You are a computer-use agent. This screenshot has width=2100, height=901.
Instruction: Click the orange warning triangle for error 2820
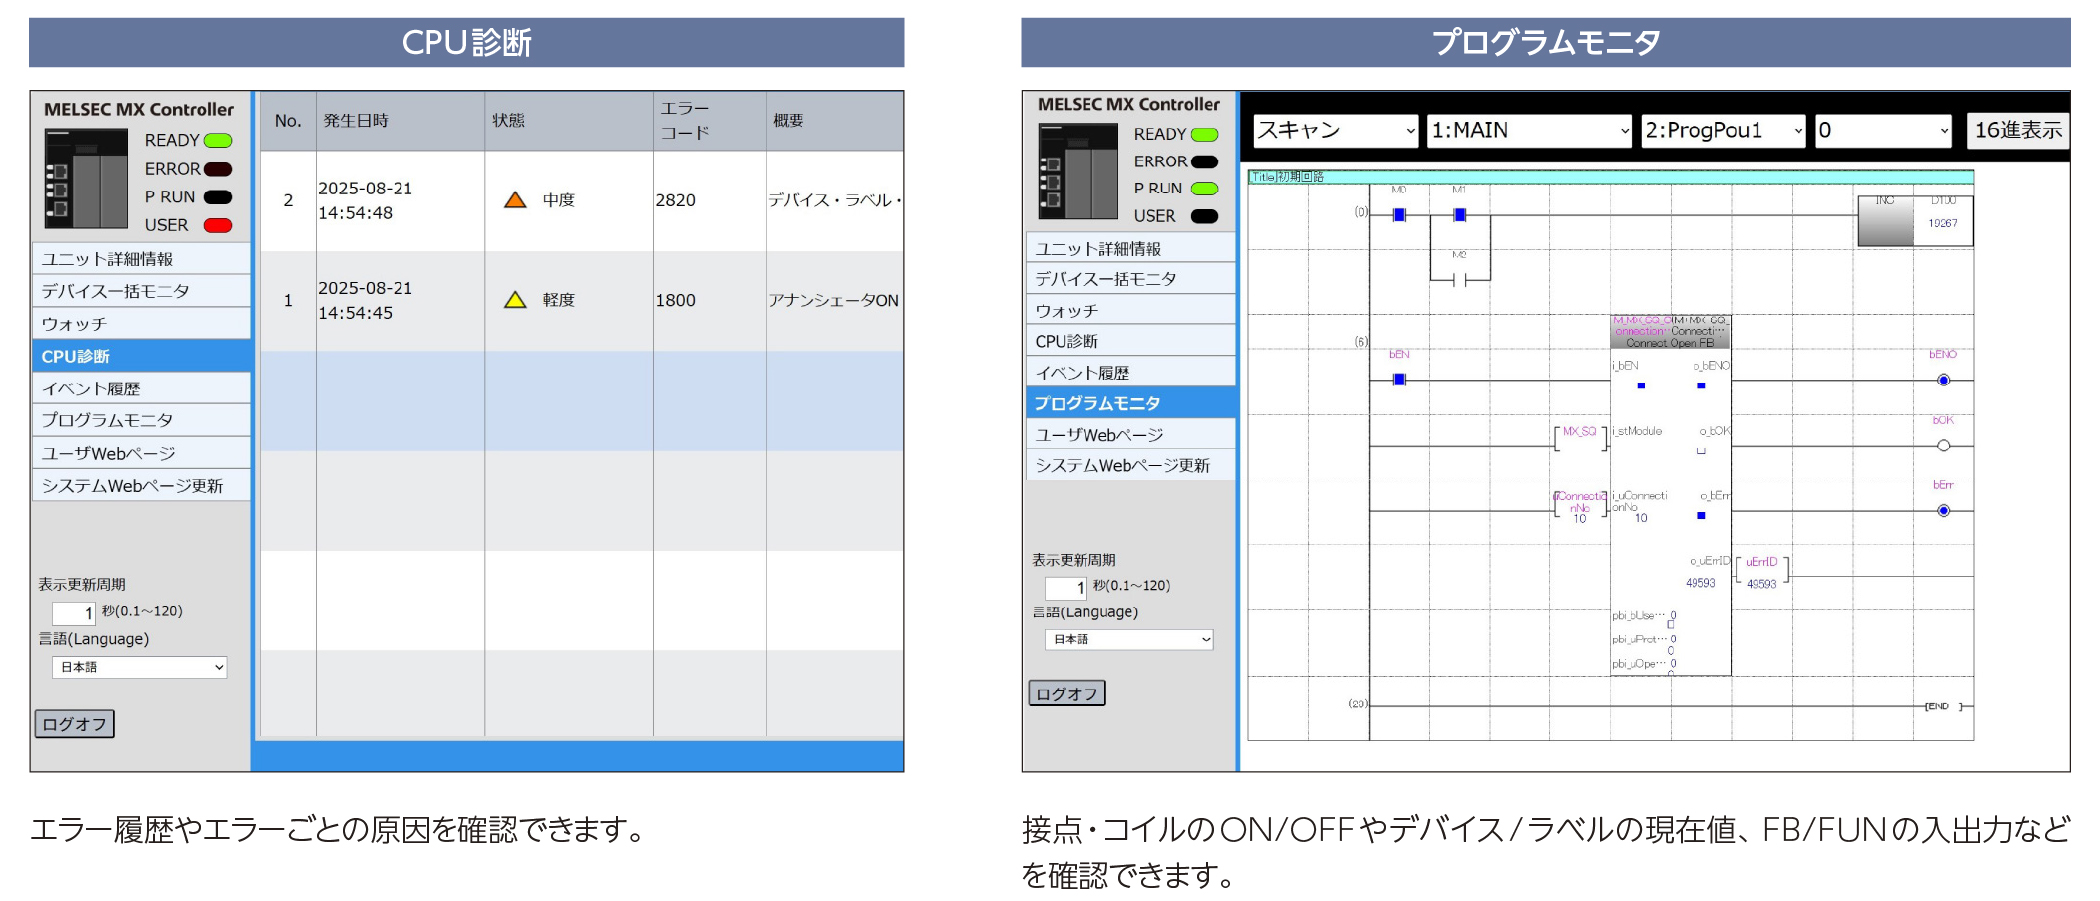click(x=515, y=200)
